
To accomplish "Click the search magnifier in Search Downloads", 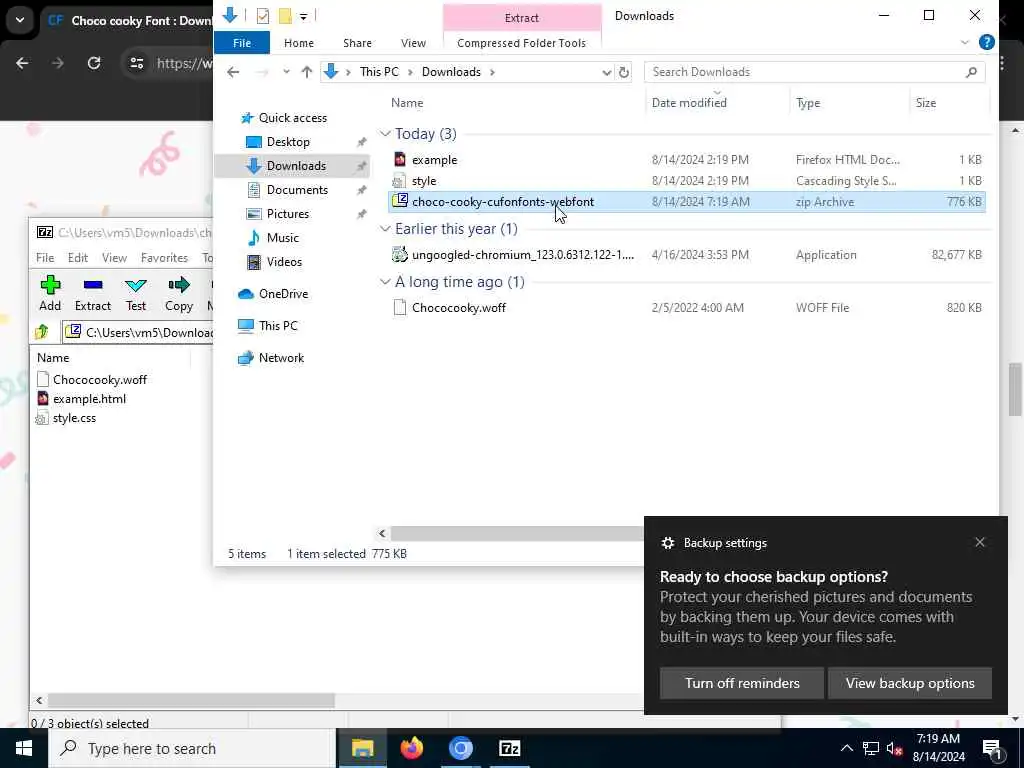I will pyautogui.click(x=971, y=72).
